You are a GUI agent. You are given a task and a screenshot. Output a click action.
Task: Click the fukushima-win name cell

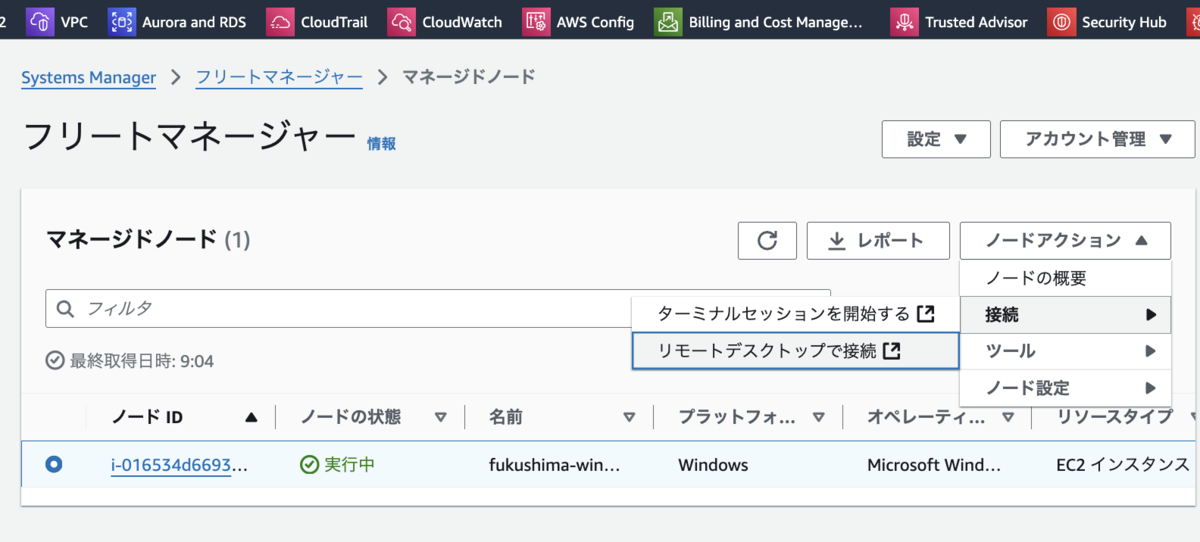pos(555,465)
